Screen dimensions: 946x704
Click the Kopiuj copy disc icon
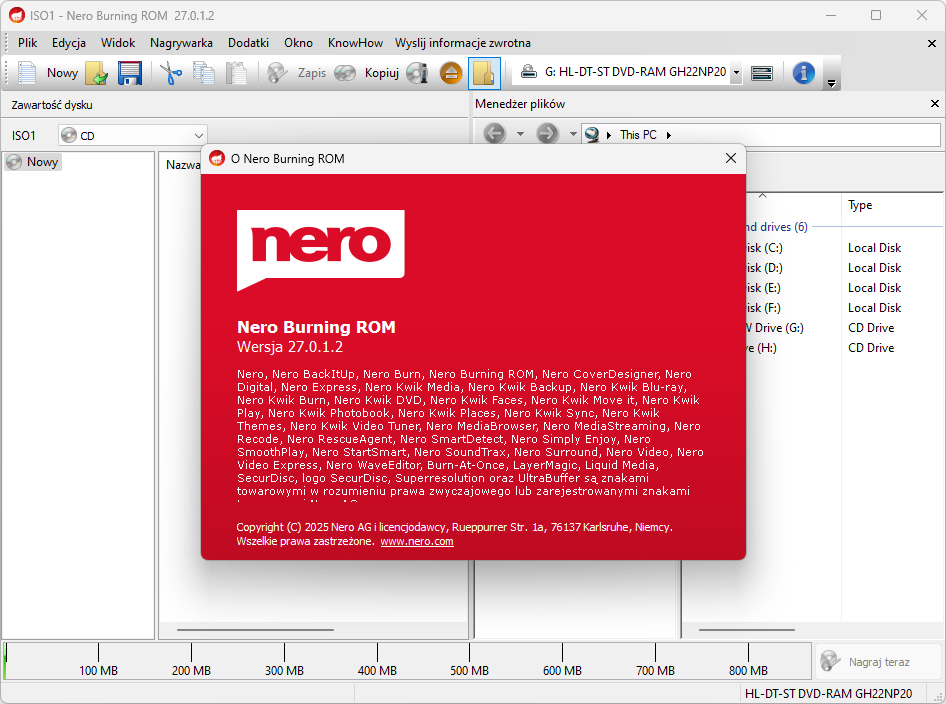[345, 73]
